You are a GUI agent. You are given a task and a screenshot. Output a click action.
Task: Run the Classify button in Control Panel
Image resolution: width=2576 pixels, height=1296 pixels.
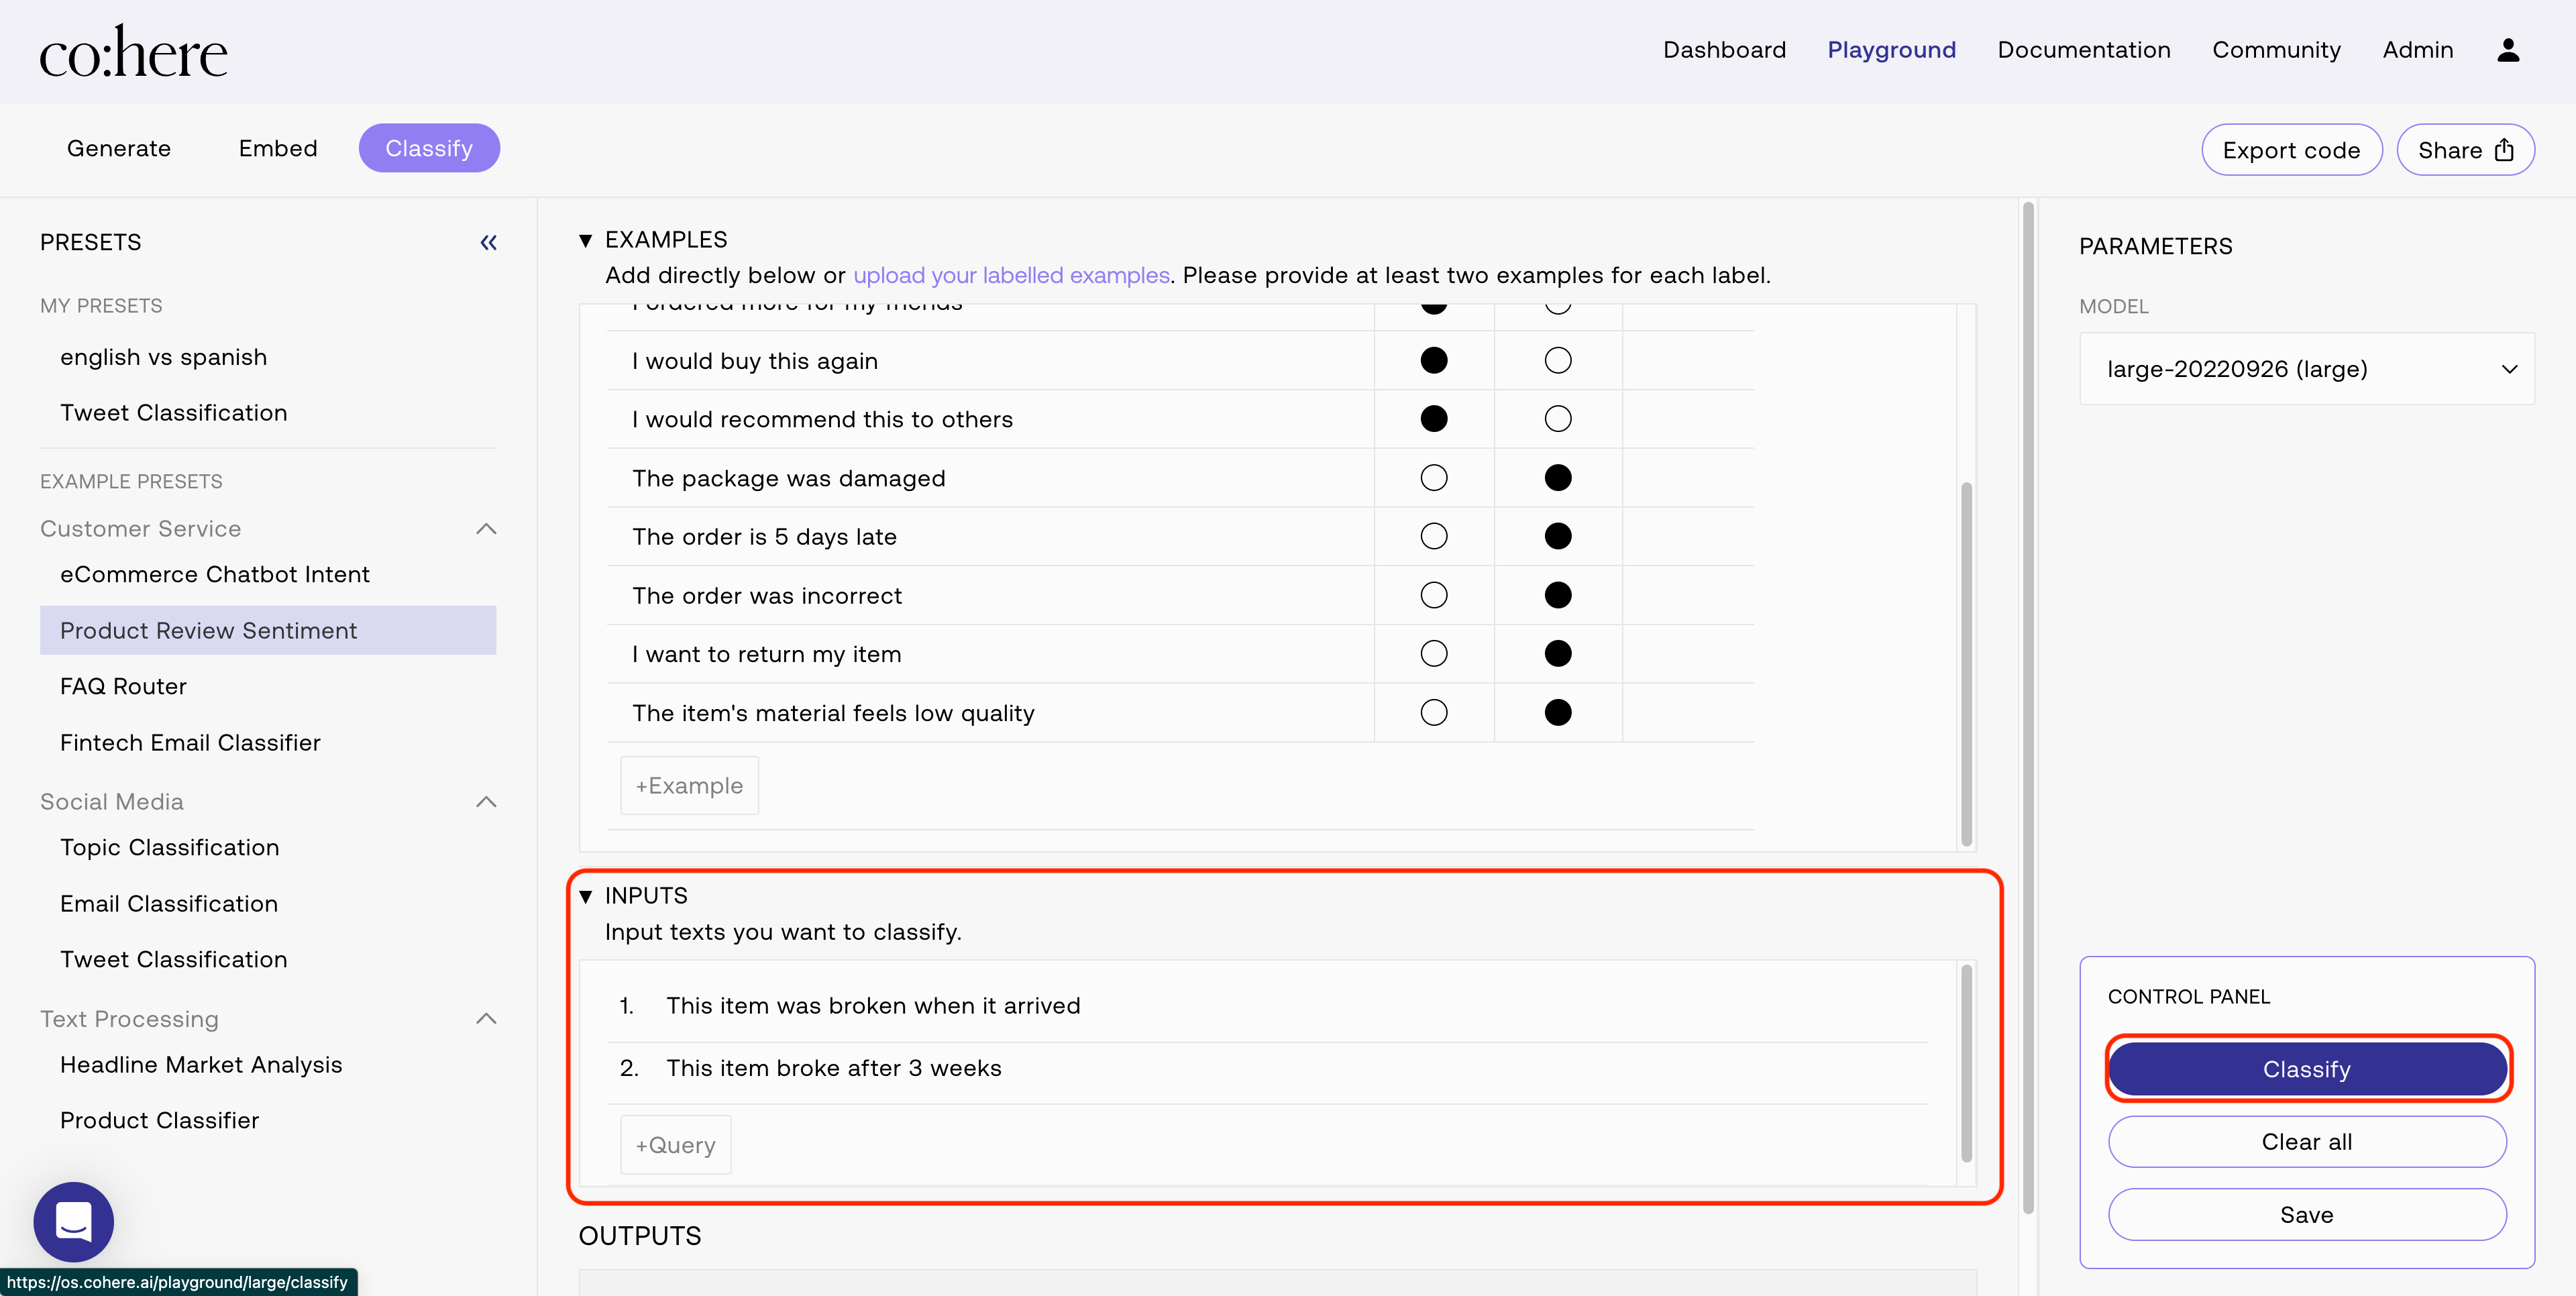click(x=2306, y=1069)
